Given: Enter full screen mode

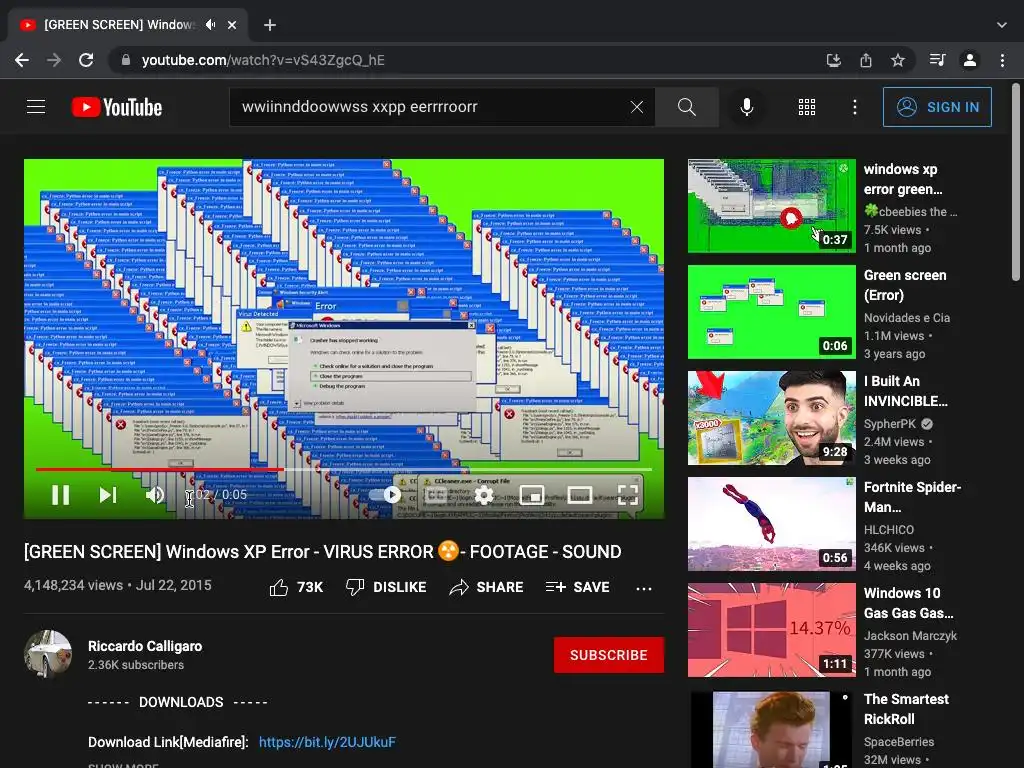Looking at the screenshot, I should (628, 495).
